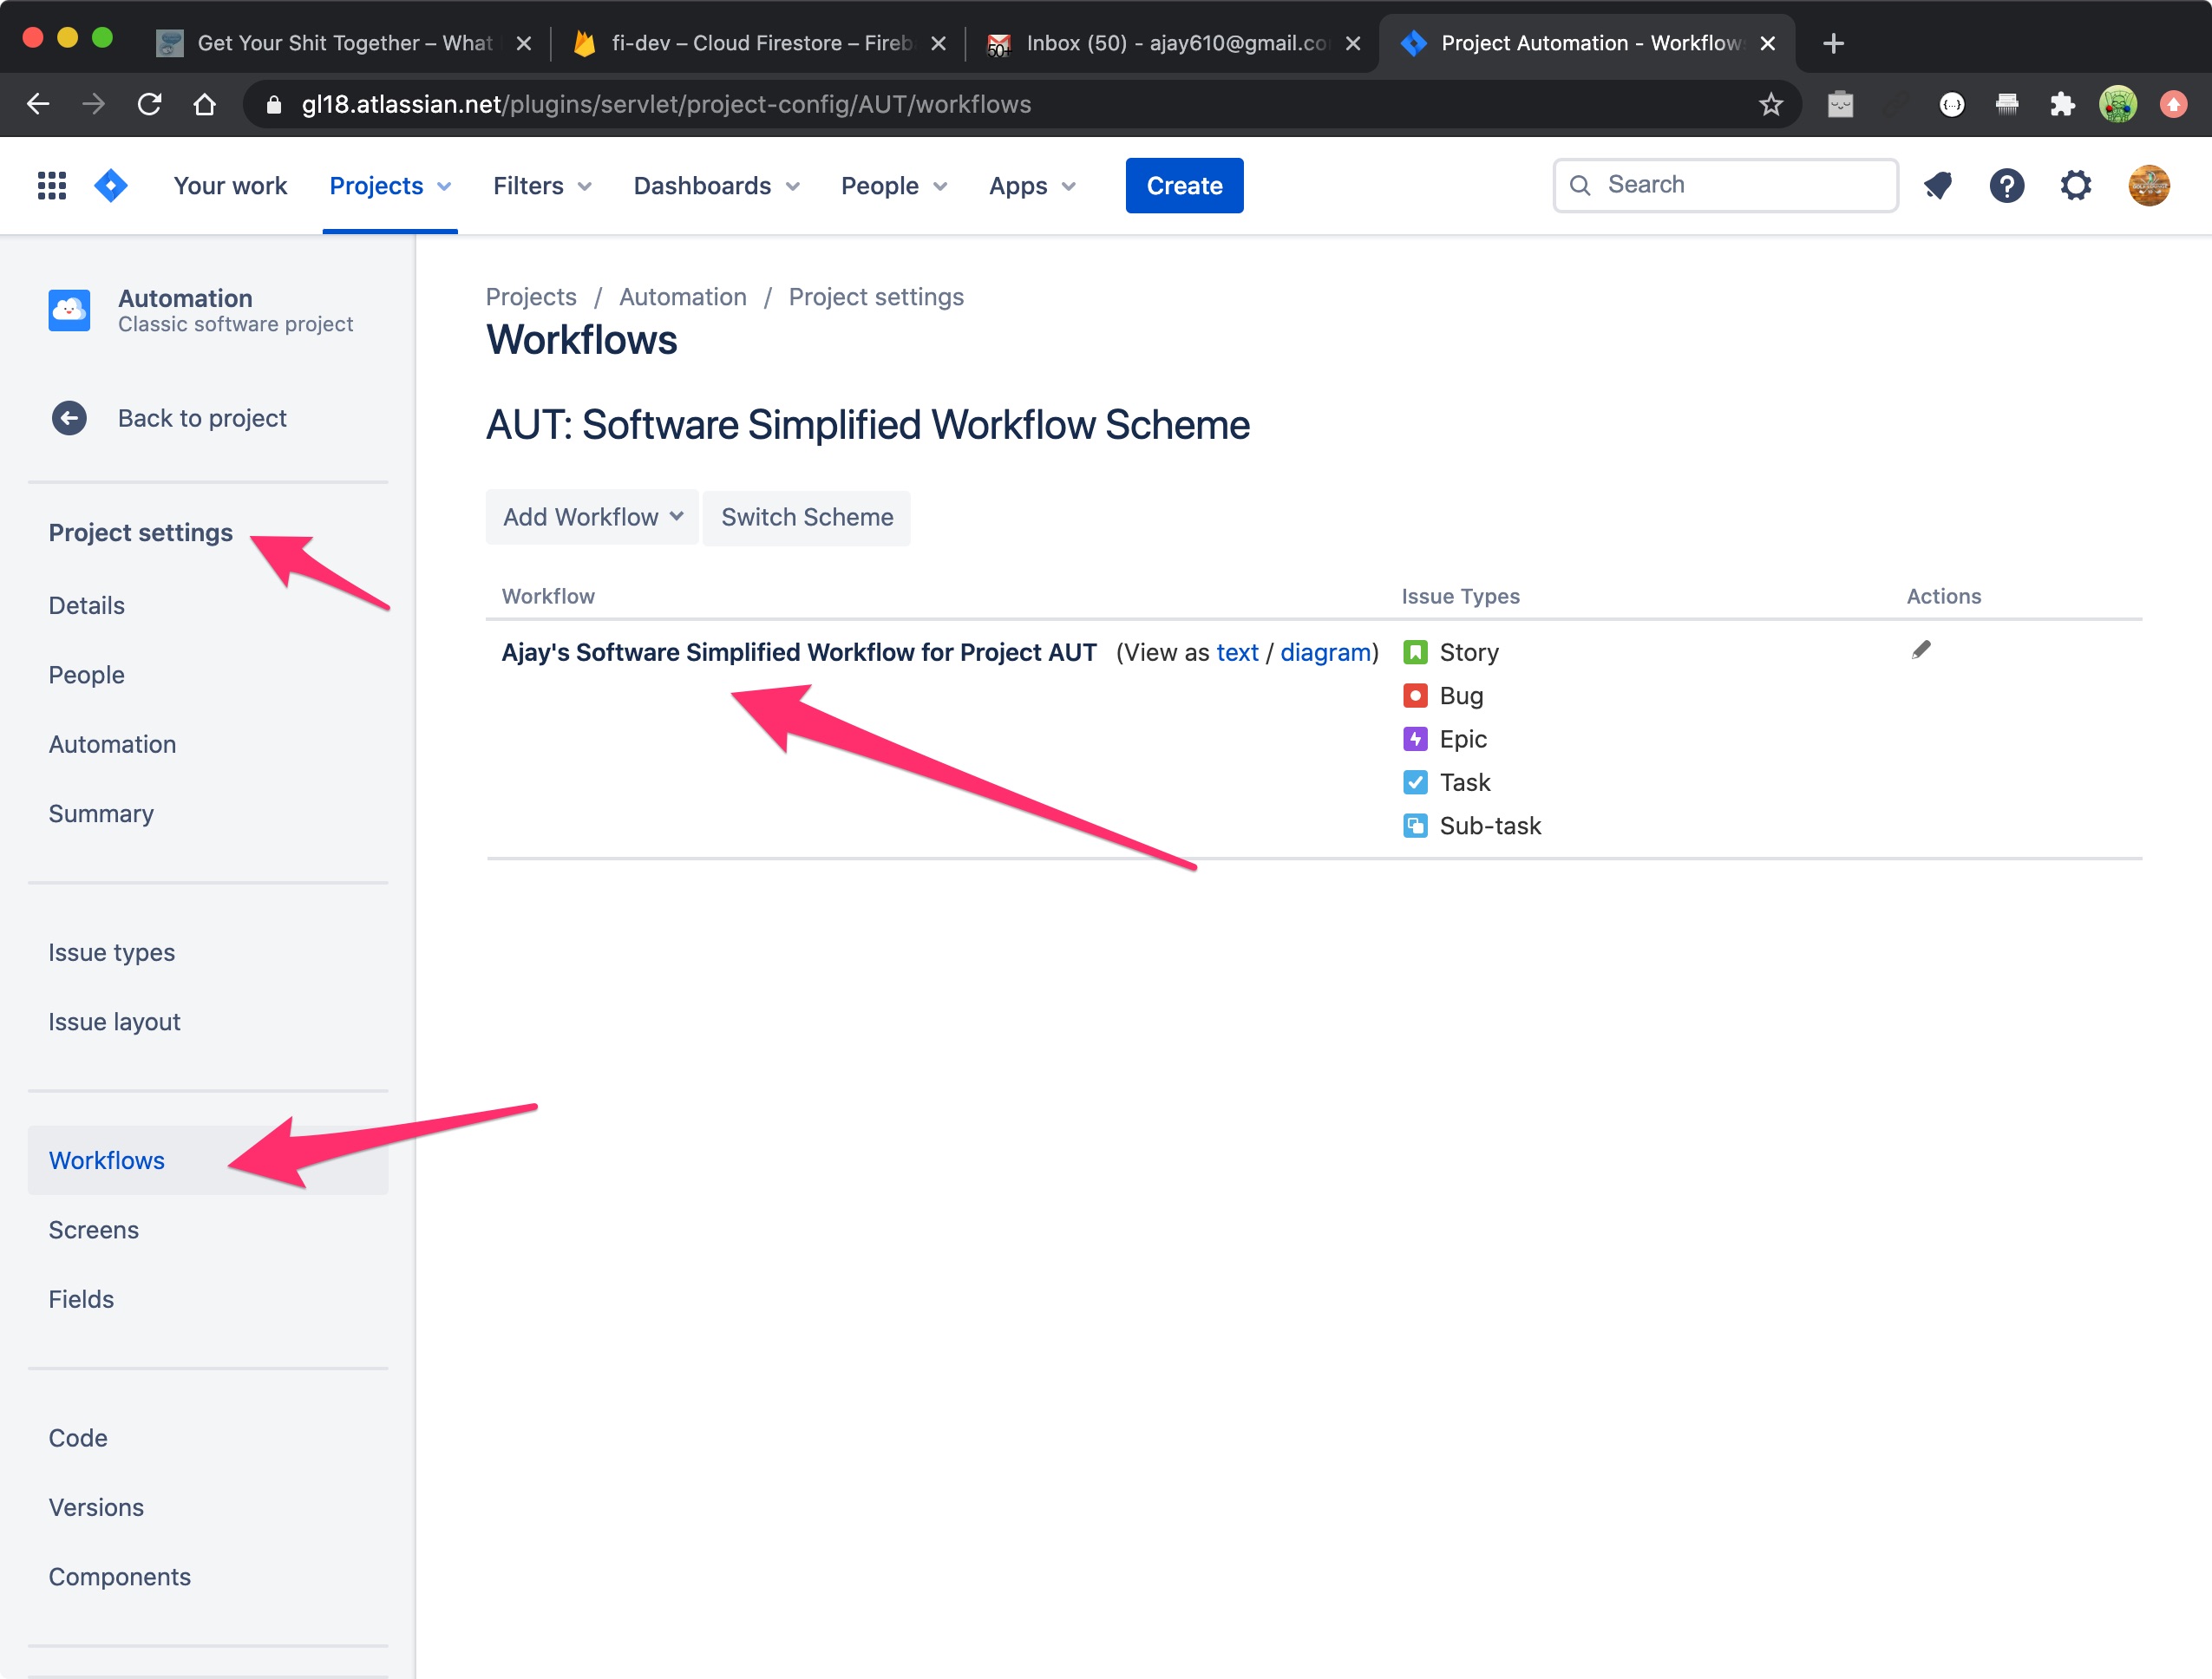The image size is (2212, 1679).
Task: Open the browser extensions puzzle icon
Action: [2061, 104]
